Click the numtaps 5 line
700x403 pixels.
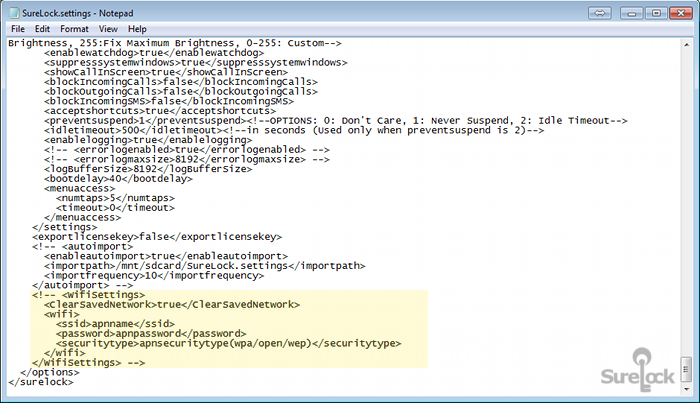115,198
